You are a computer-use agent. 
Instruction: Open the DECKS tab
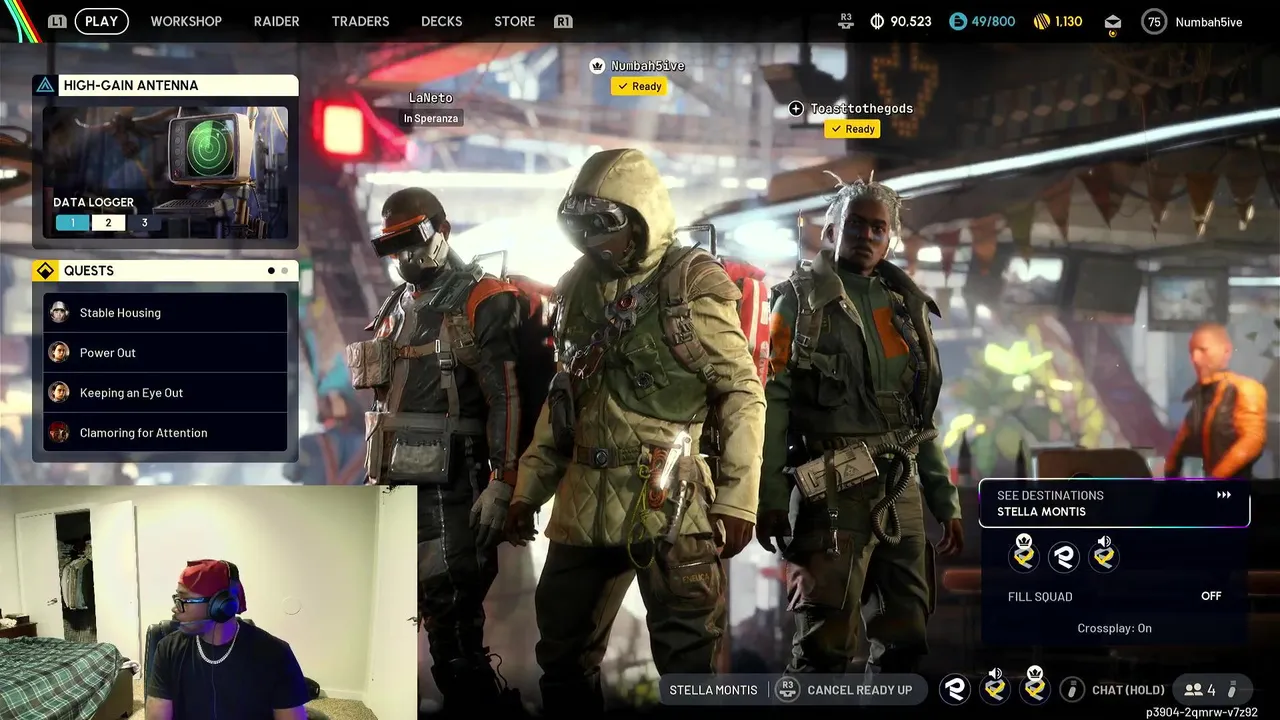(441, 21)
